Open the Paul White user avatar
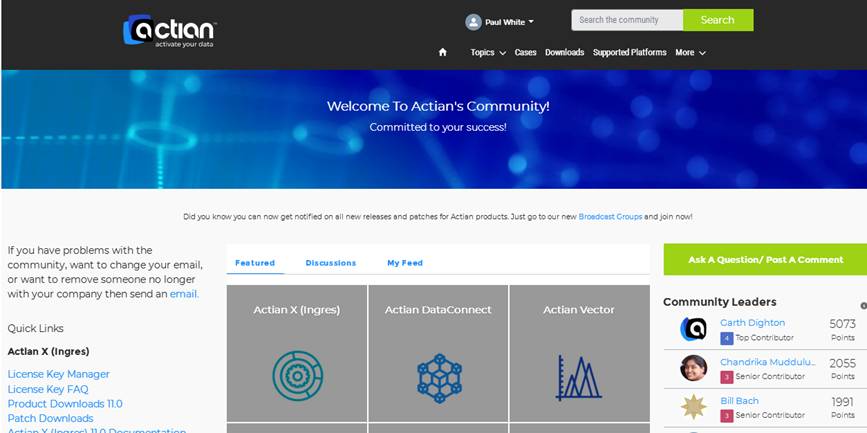Image resolution: width=867 pixels, height=433 pixels. coord(473,22)
